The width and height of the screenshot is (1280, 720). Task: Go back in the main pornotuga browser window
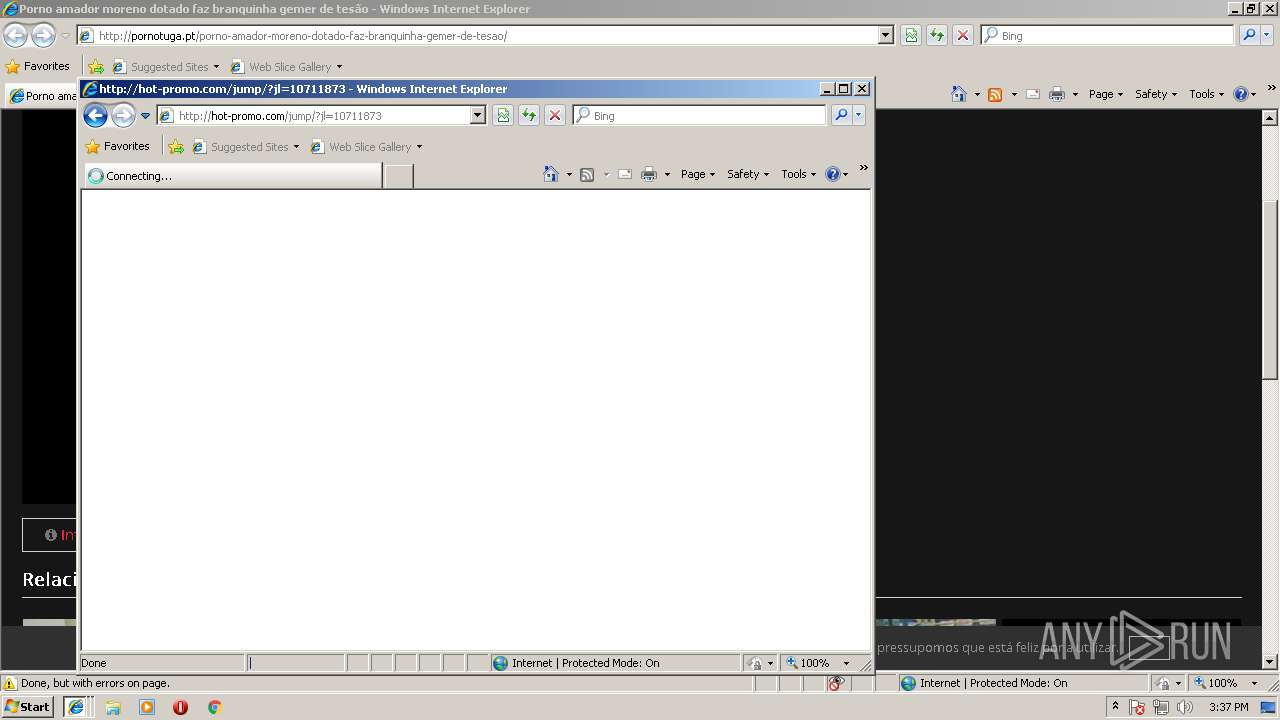click(x=15, y=36)
